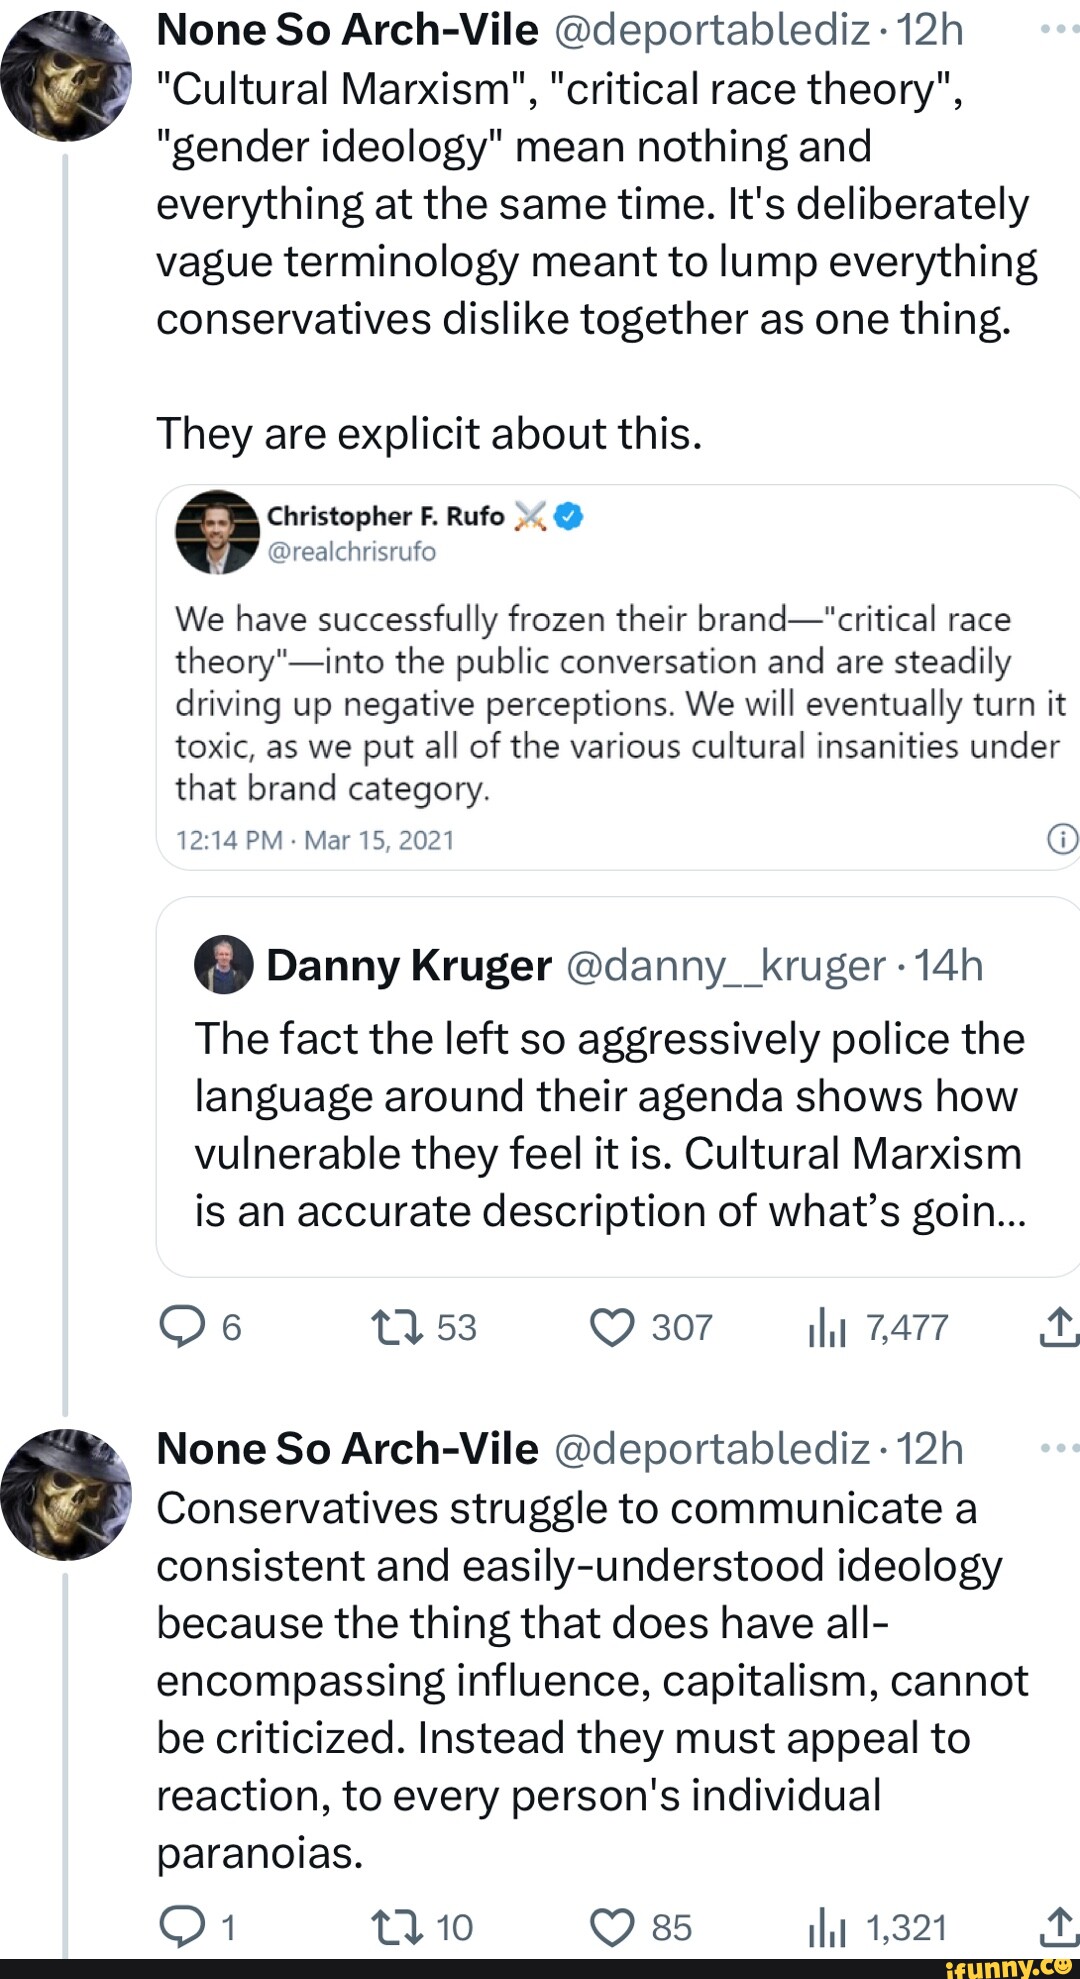Reply to the first None So Arch-Vile tweet
1080x1979 pixels.
181,1327
